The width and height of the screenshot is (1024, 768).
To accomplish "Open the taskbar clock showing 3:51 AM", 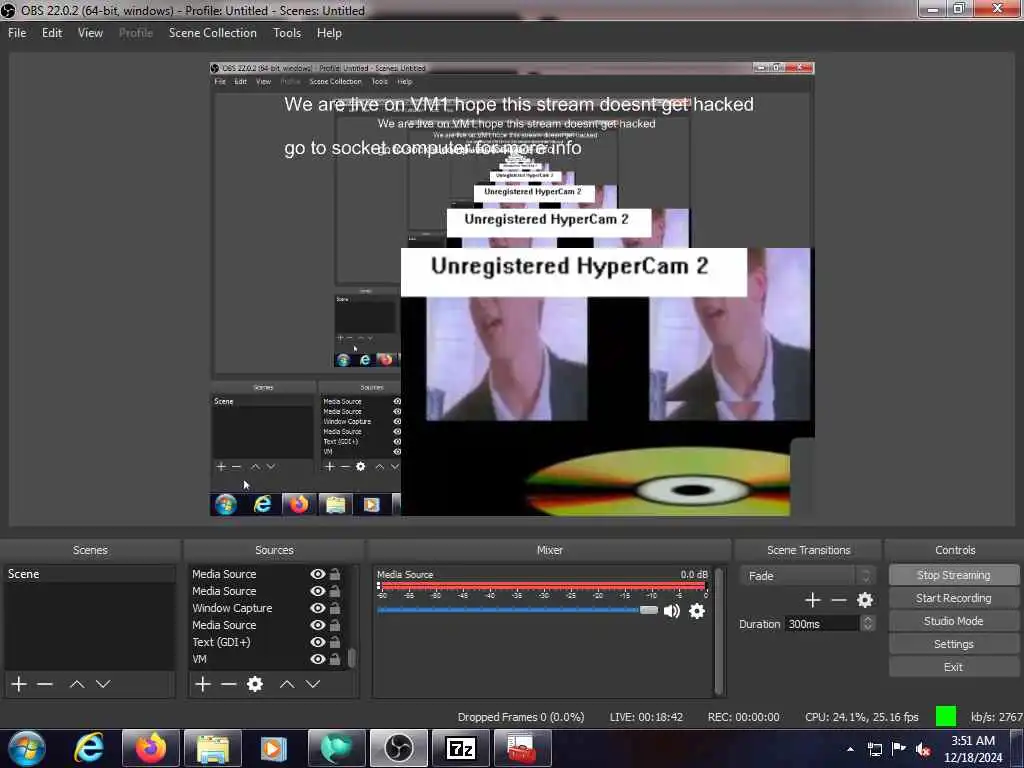I will (973, 749).
